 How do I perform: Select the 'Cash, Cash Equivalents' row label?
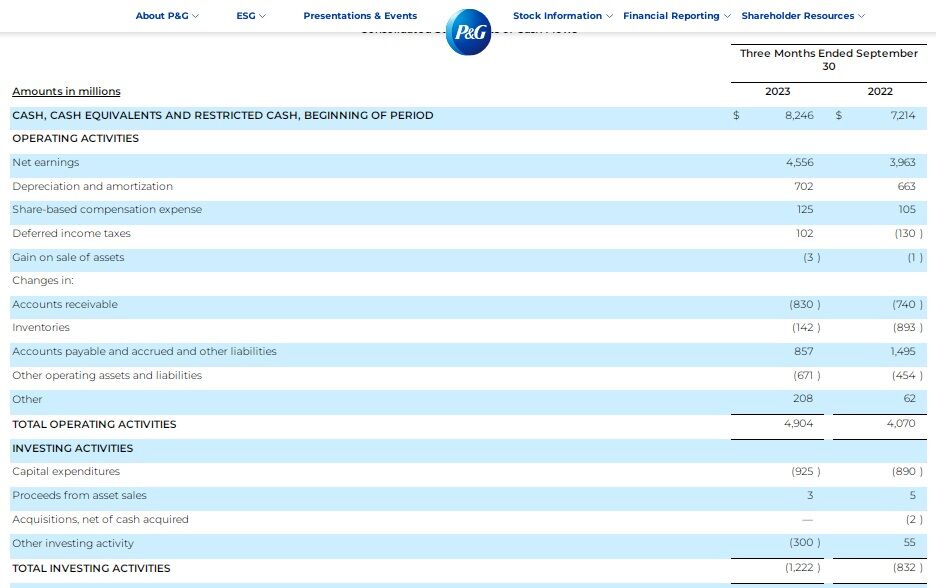point(223,115)
